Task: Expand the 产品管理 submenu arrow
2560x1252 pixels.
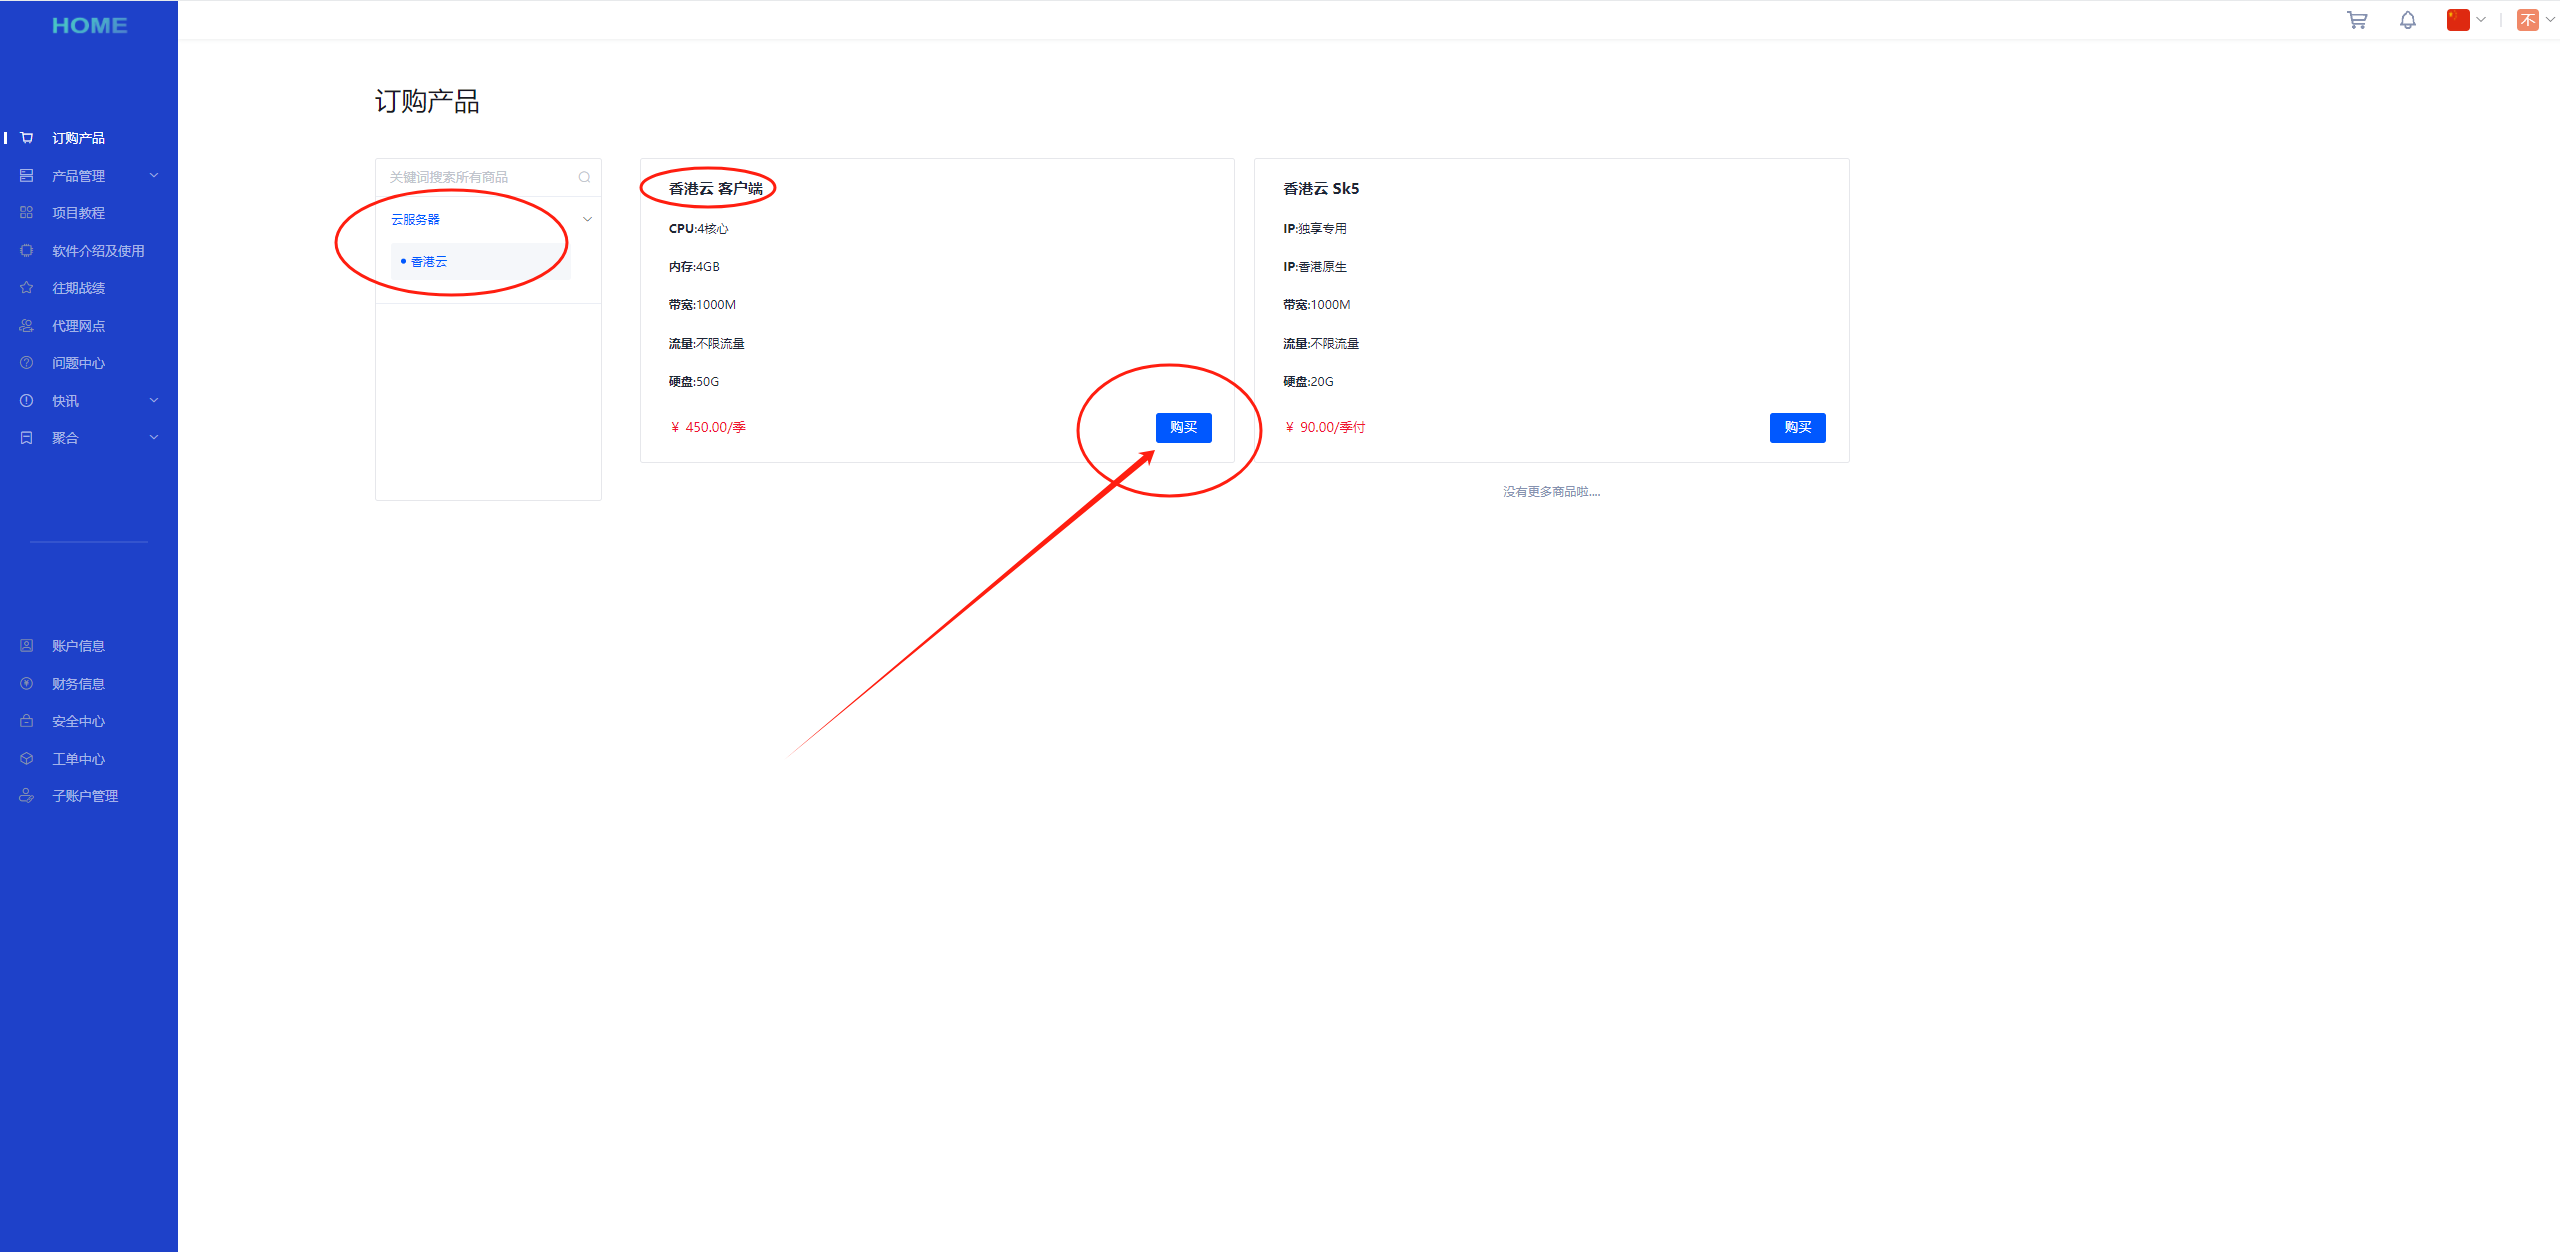Action: [154, 176]
